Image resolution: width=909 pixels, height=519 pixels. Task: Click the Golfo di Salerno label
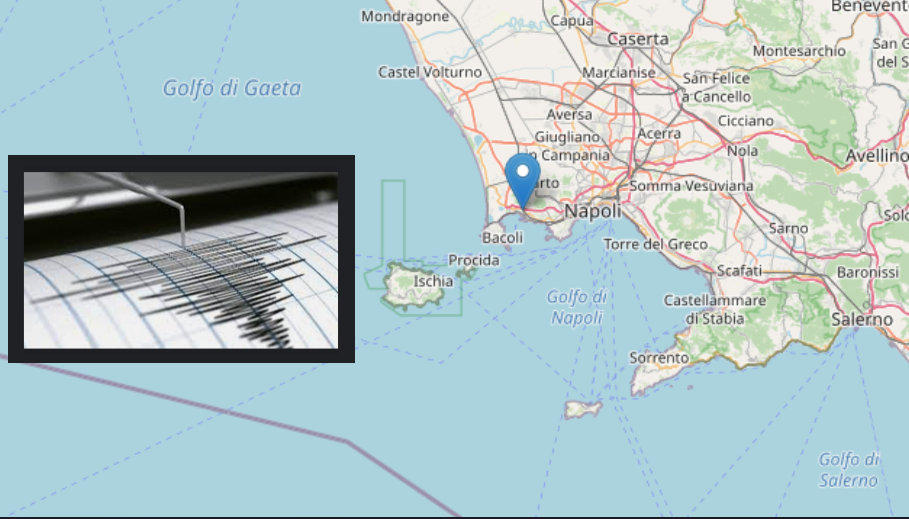tap(849, 470)
